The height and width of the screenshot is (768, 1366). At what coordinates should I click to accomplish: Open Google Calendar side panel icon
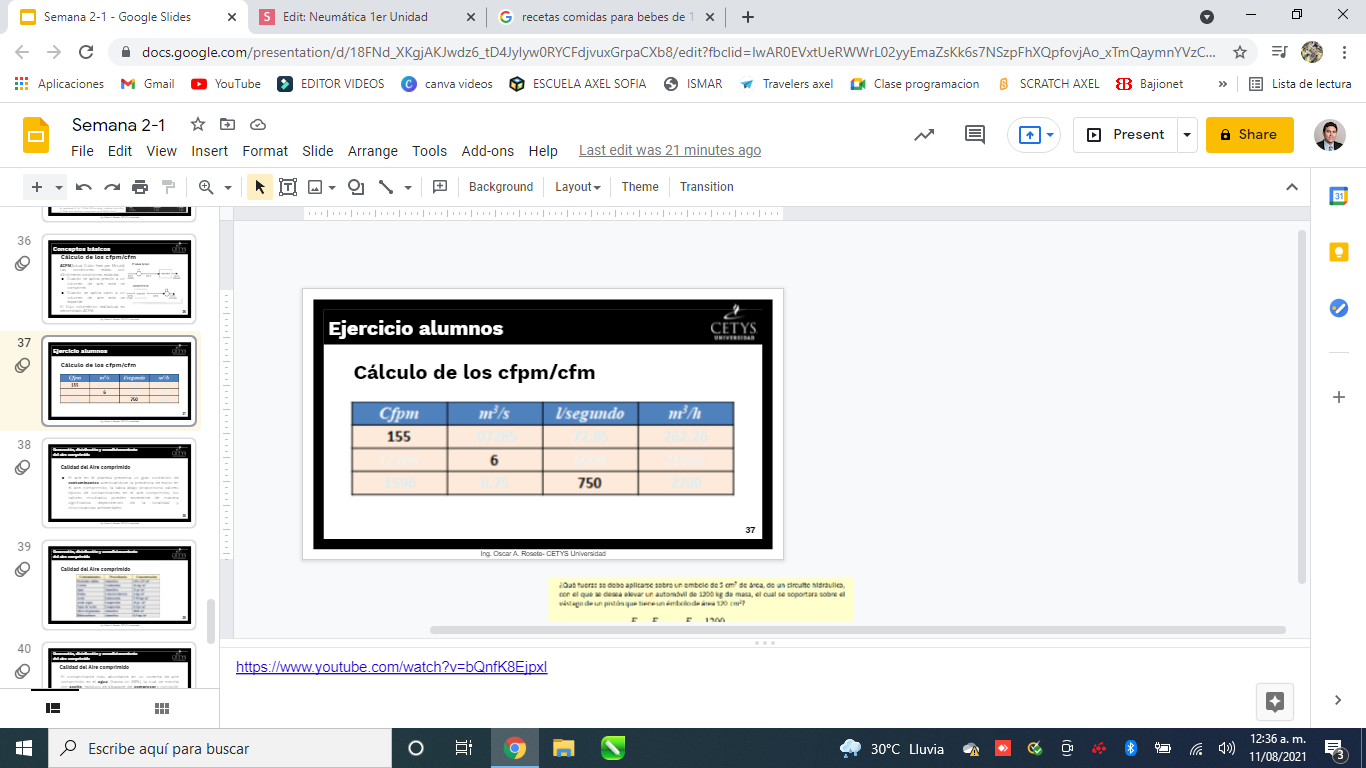coord(1338,197)
